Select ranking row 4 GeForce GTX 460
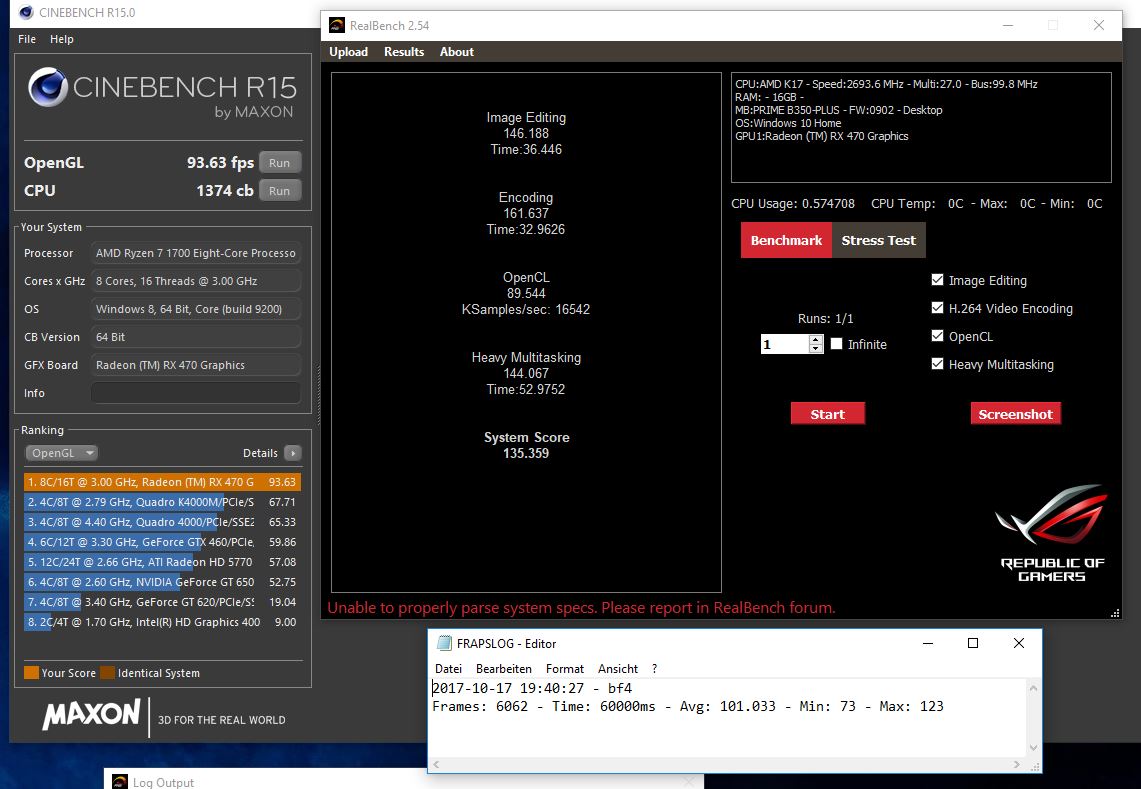Screen dimensions: 1141x789 pyautogui.click(x=162, y=542)
